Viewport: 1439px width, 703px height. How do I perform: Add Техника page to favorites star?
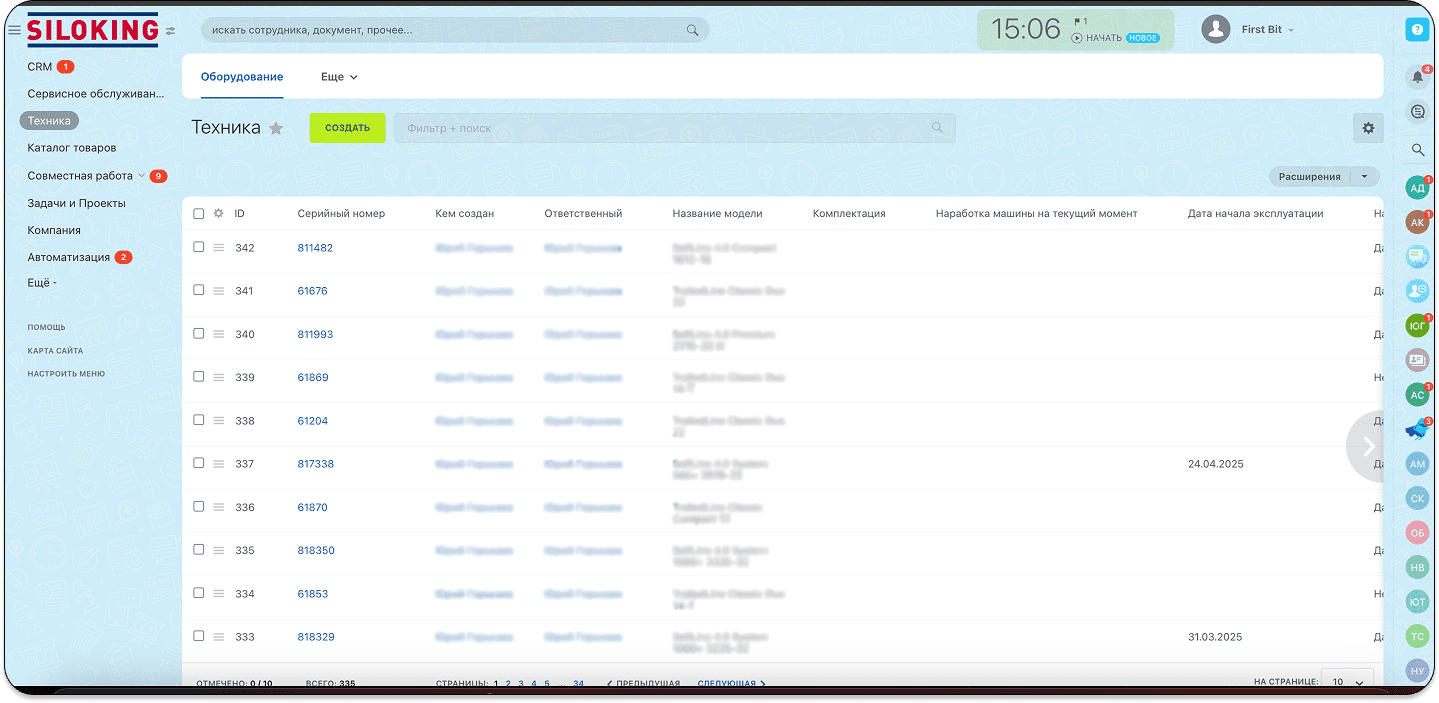click(277, 128)
